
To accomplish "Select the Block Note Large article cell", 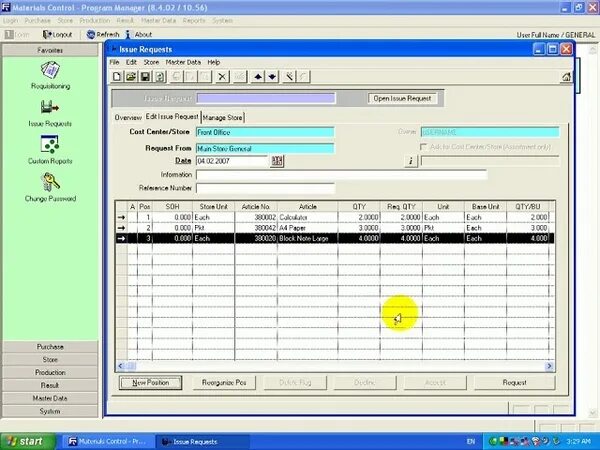I will (308, 238).
